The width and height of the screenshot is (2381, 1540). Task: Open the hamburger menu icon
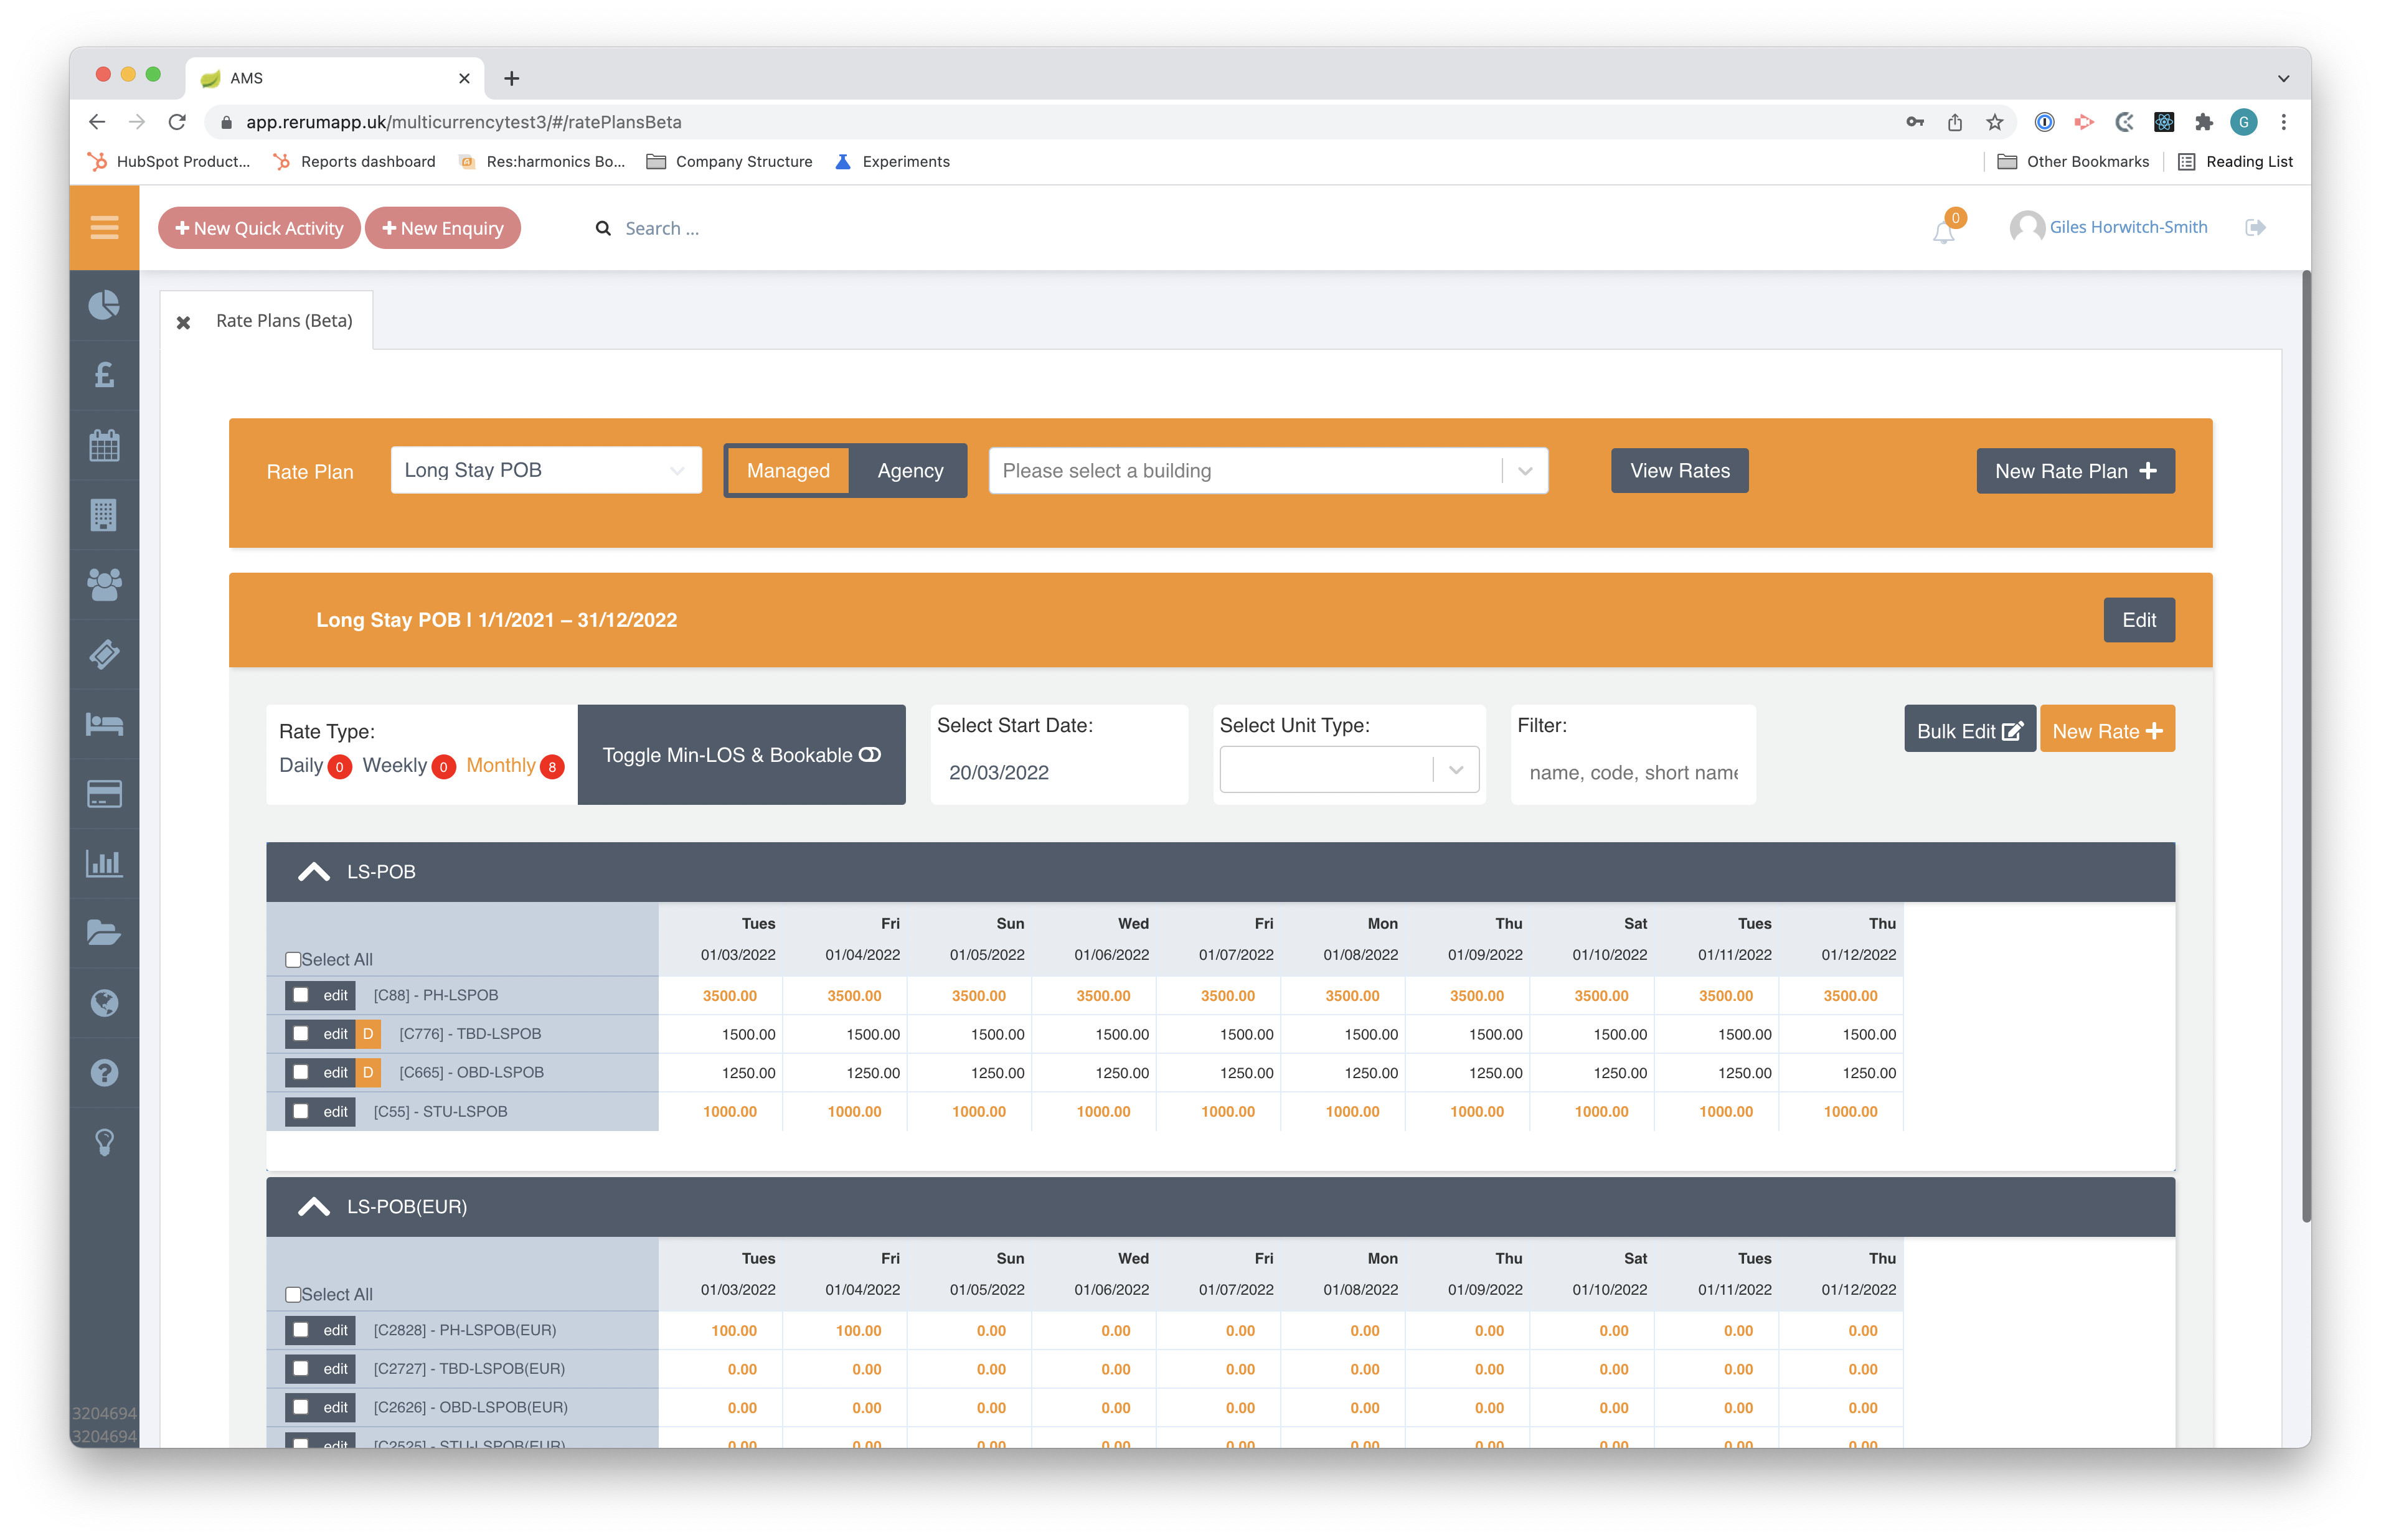pos(104,228)
